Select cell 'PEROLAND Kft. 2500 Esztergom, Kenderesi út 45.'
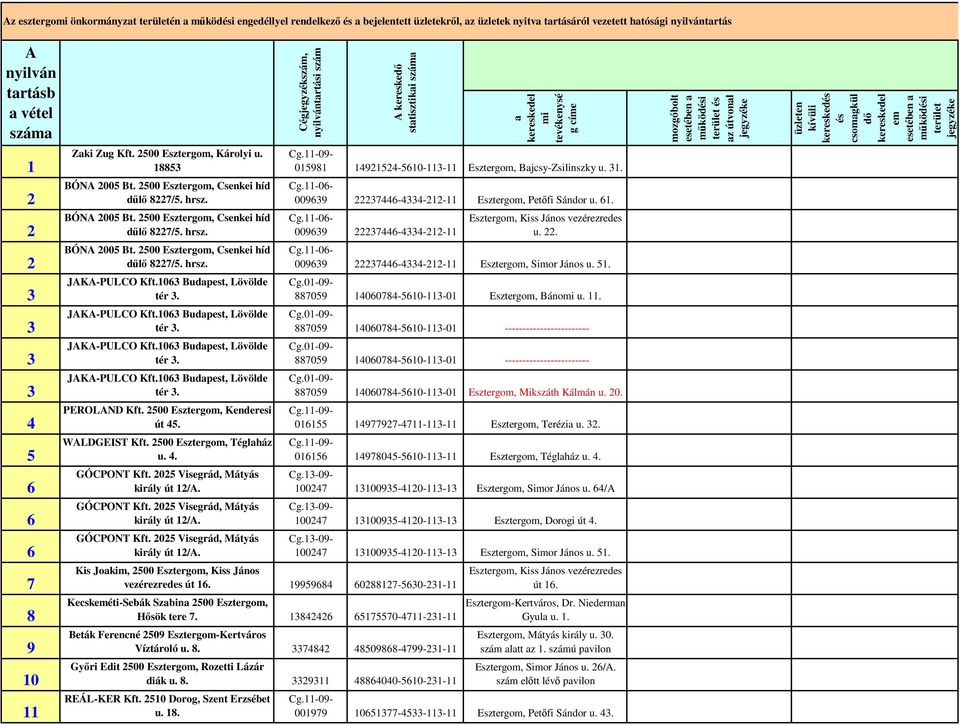Viewport: 960px width, 725px height. (x=167, y=418)
